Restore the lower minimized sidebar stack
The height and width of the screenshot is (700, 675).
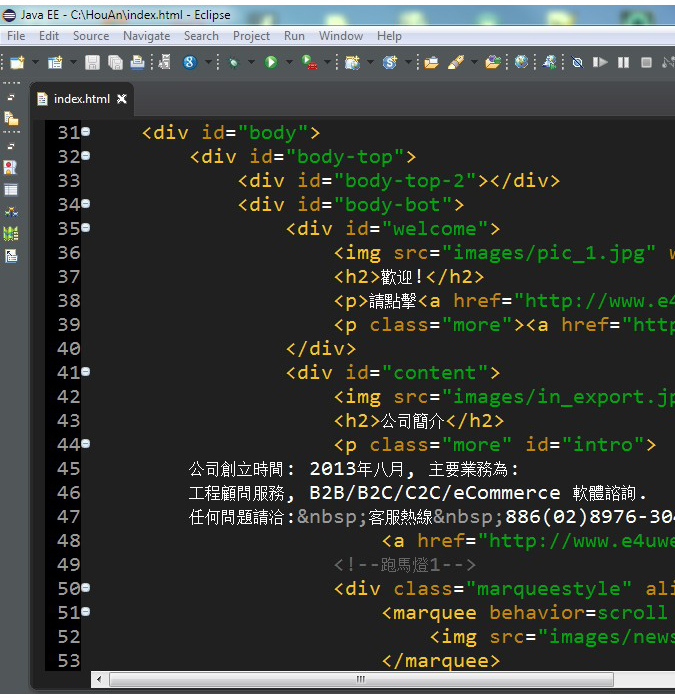click(x=11, y=146)
